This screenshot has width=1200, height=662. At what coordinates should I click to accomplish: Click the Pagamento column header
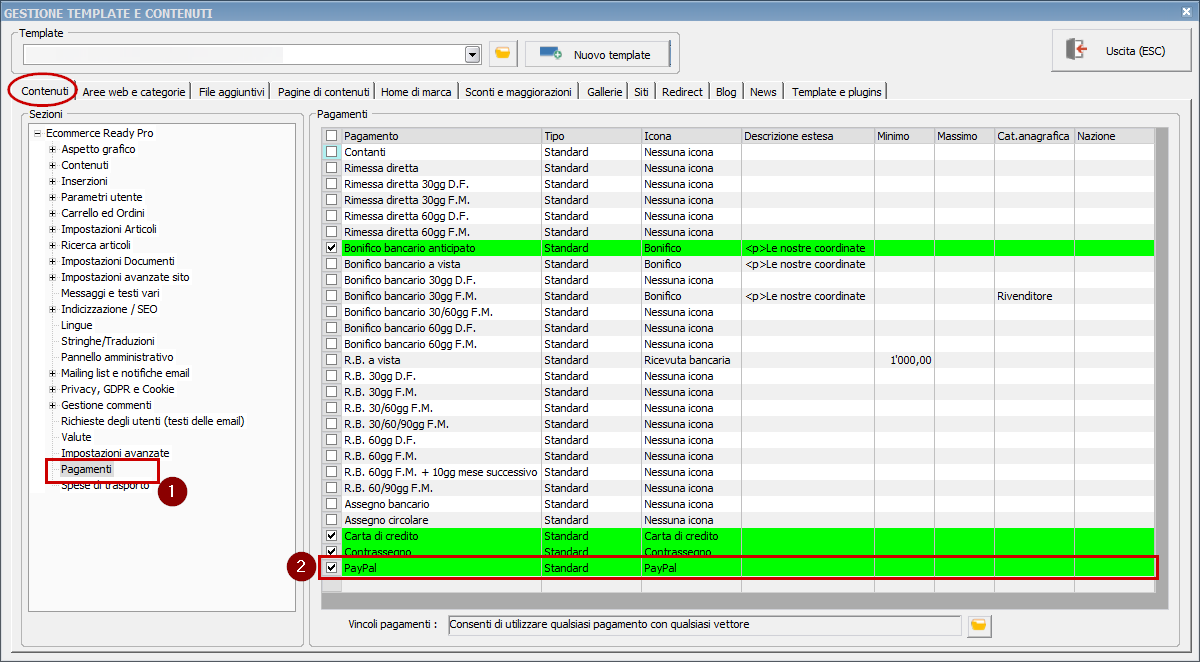[441, 136]
